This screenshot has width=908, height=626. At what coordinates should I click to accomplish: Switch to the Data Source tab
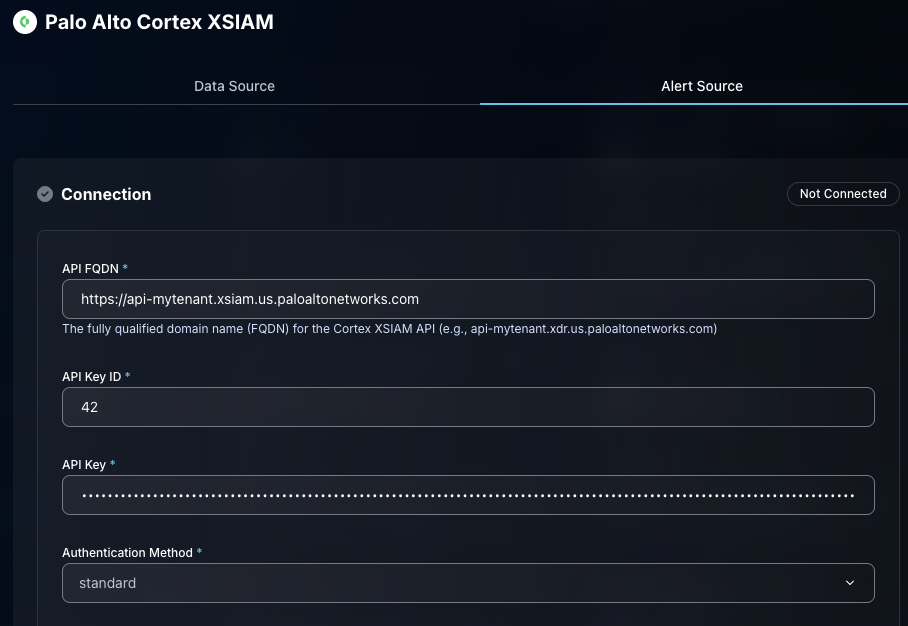coord(234,86)
